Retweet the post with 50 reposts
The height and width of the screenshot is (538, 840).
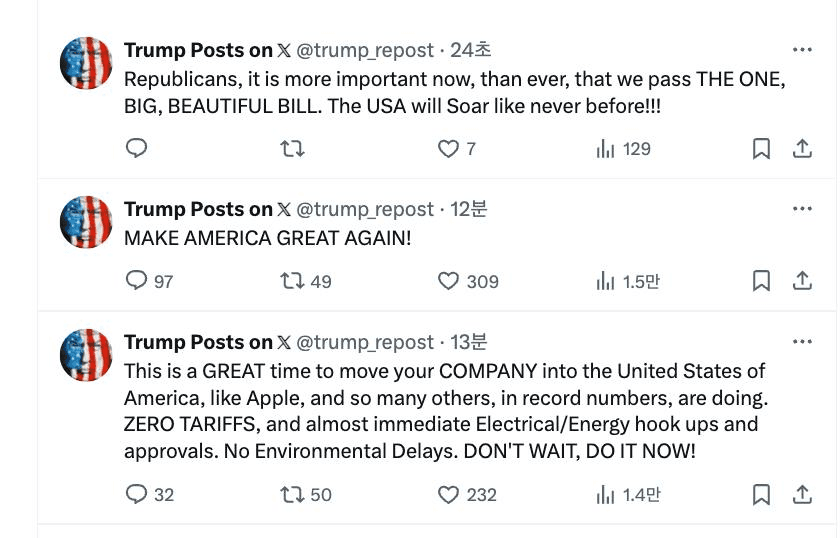coord(292,494)
